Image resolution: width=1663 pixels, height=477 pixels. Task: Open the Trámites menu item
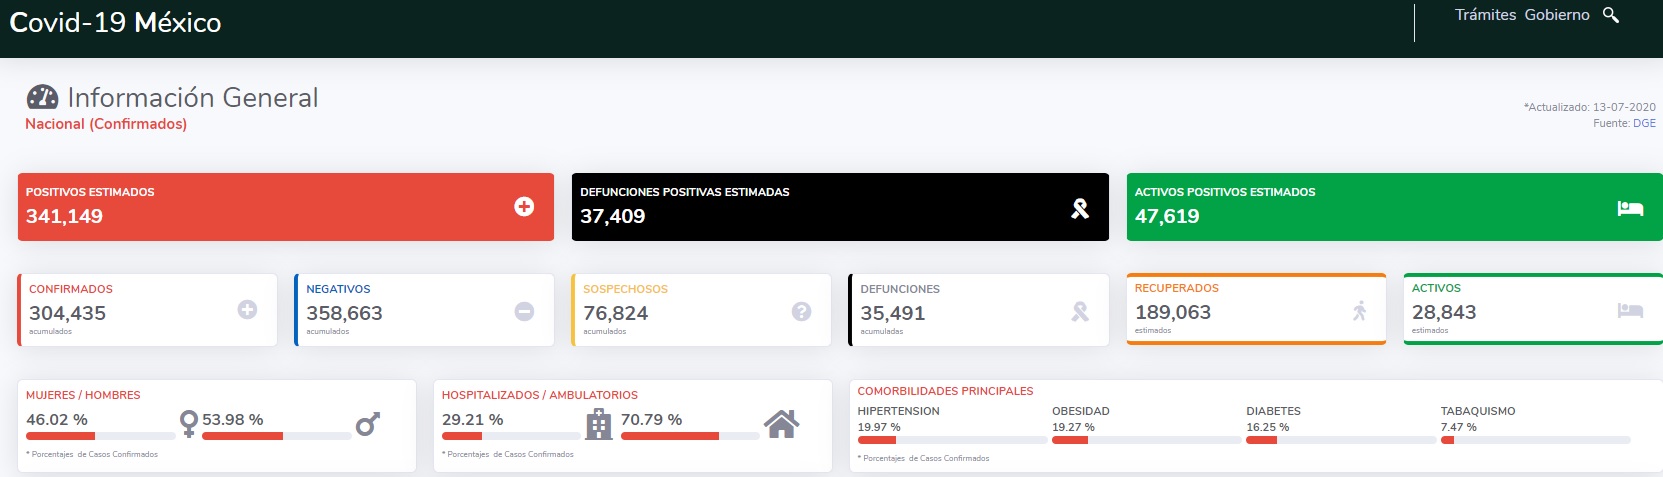(x=1485, y=15)
